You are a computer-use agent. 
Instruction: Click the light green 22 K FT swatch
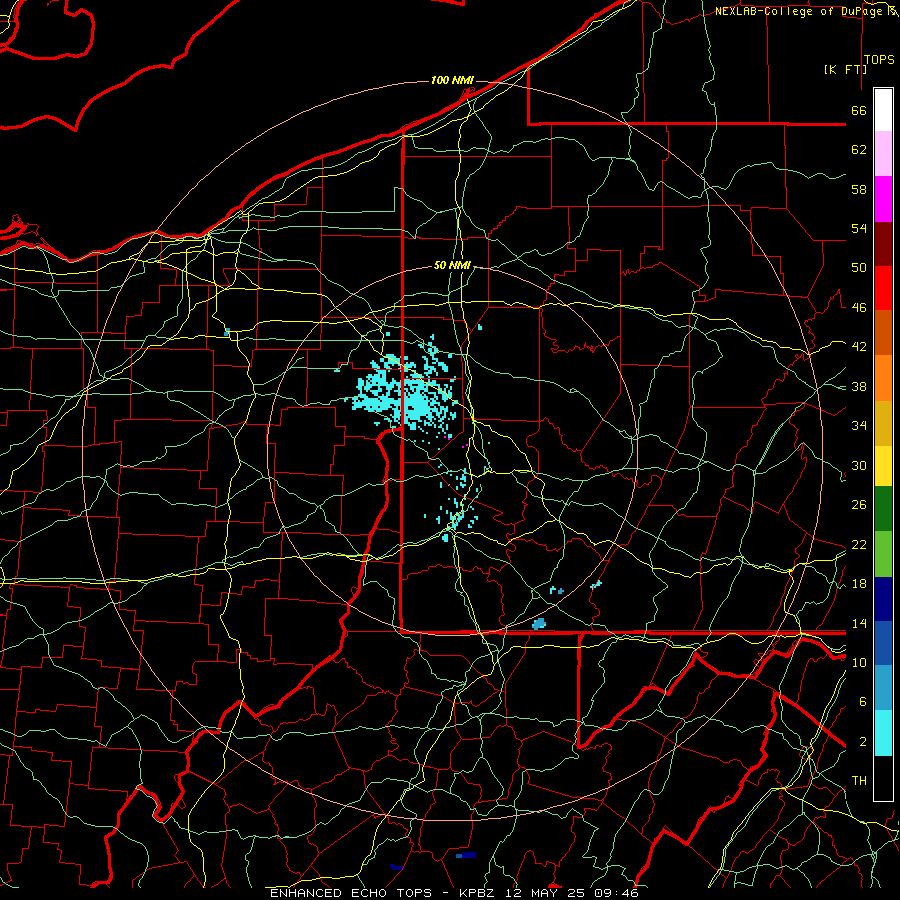tap(883, 554)
